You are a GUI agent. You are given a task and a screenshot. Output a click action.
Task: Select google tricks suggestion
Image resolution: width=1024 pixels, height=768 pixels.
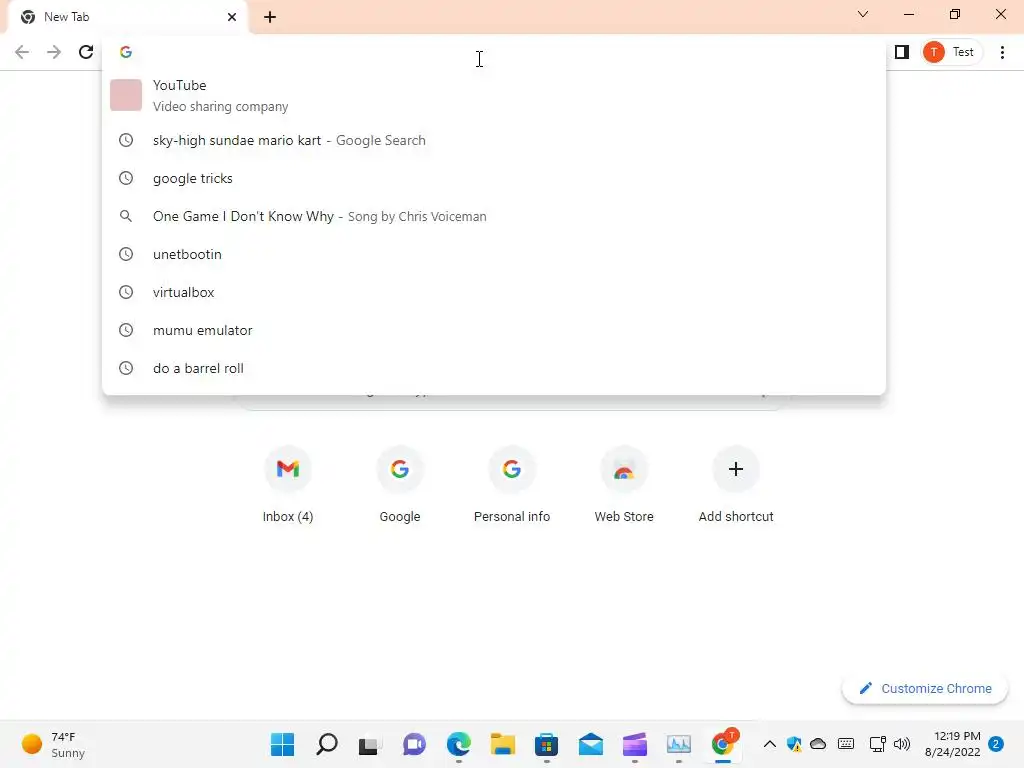pyautogui.click(x=494, y=178)
